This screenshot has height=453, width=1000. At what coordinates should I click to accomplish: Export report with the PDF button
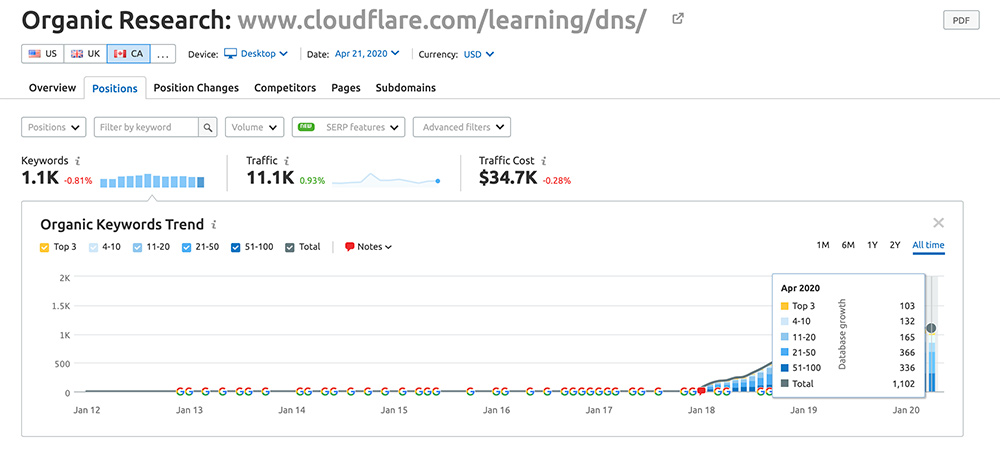point(960,20)
